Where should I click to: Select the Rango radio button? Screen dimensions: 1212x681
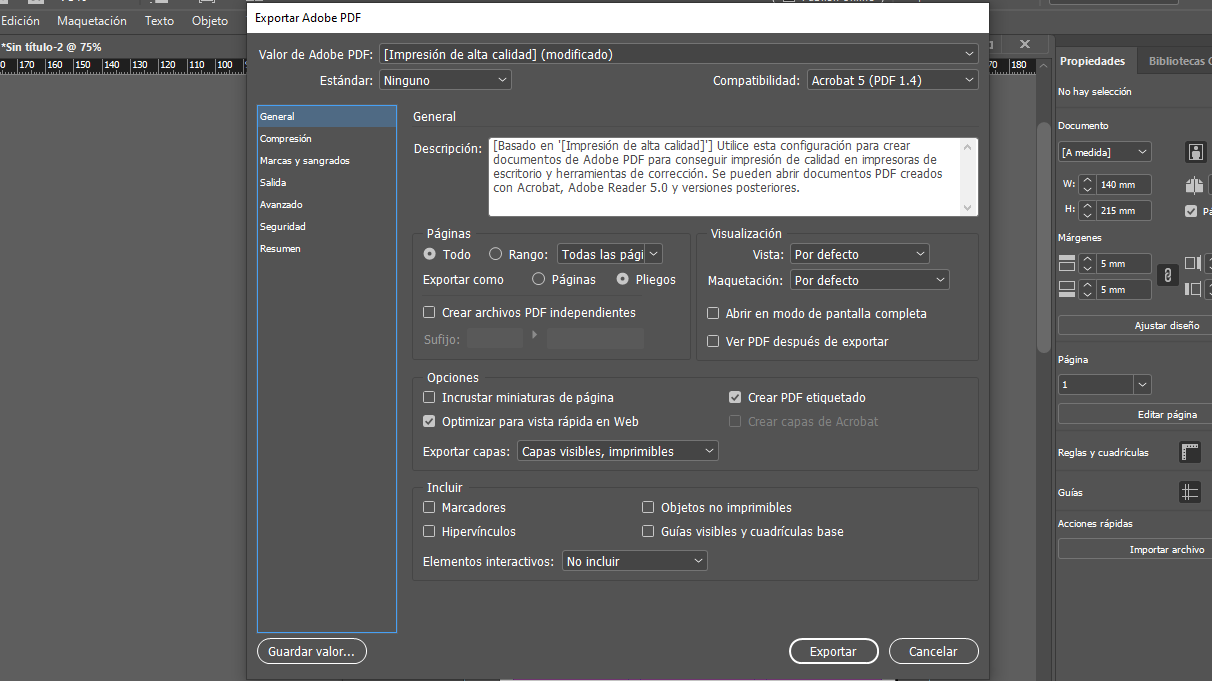tap(495, 255)
